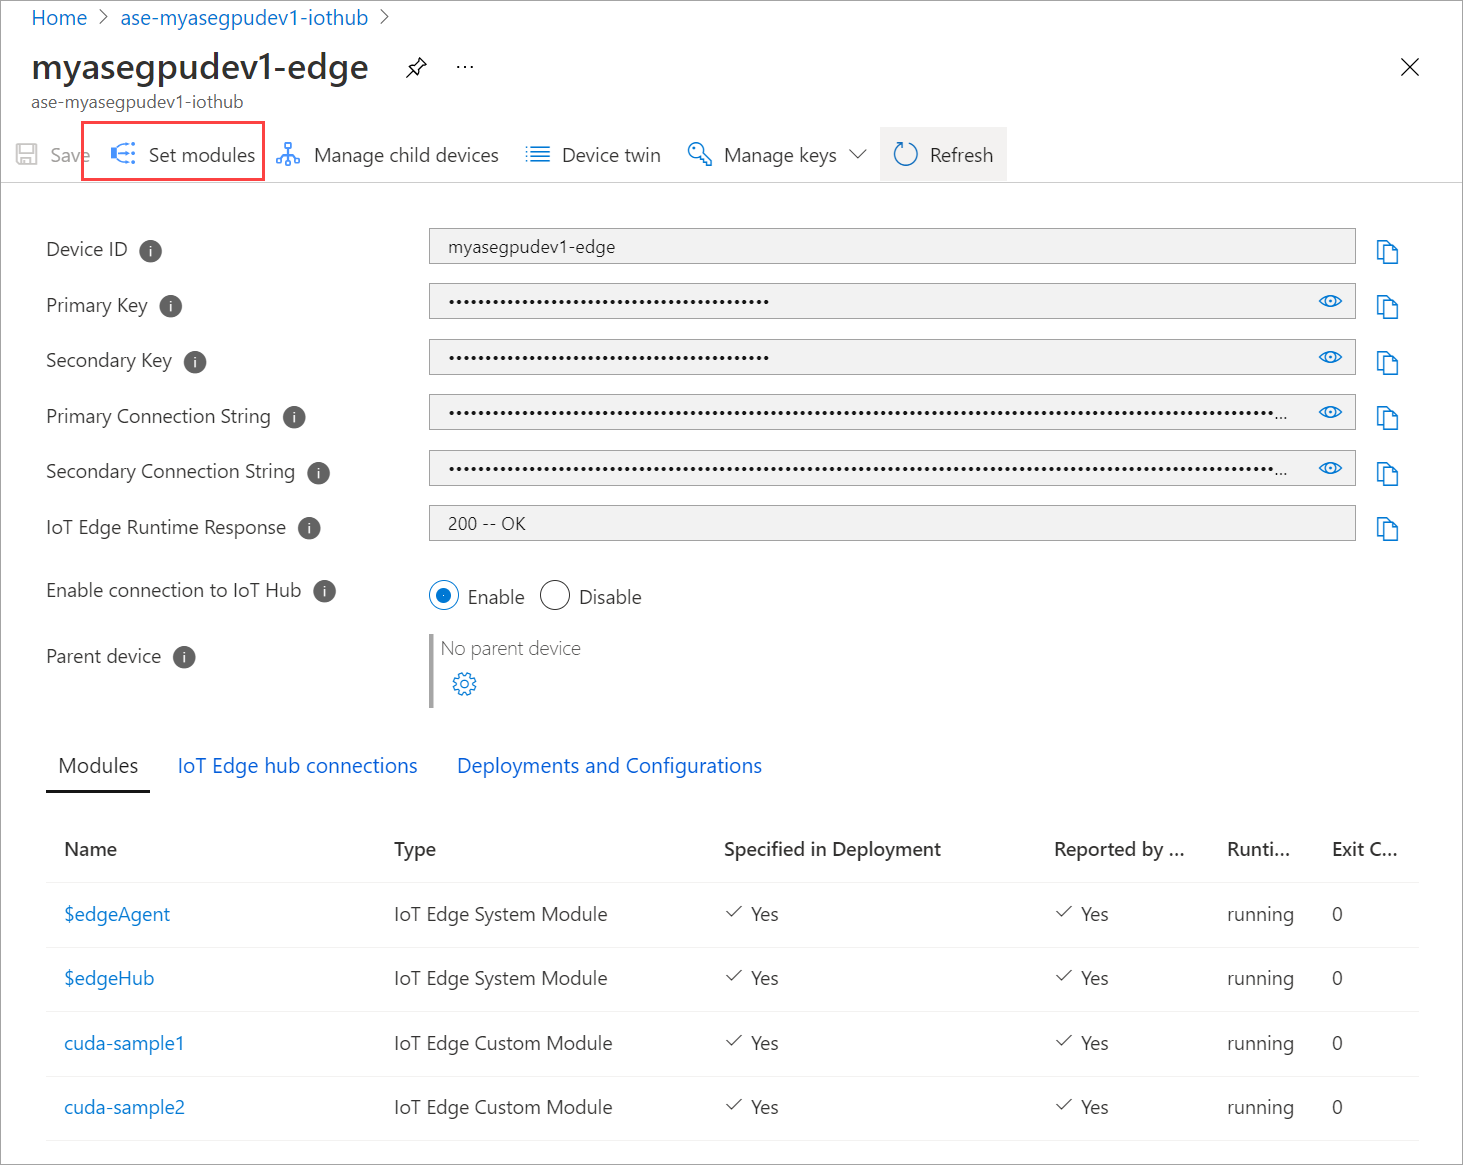This screenshot has width=1463, height=1165.
Task: Click the parent device settings gear
Action: point(464,684)
